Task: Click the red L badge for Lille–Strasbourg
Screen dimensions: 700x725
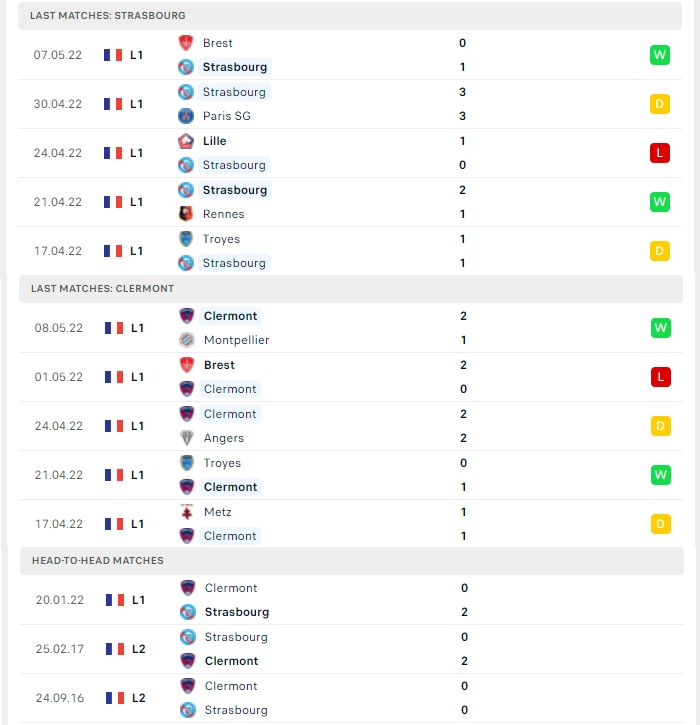Action: (x=660, y=153)
